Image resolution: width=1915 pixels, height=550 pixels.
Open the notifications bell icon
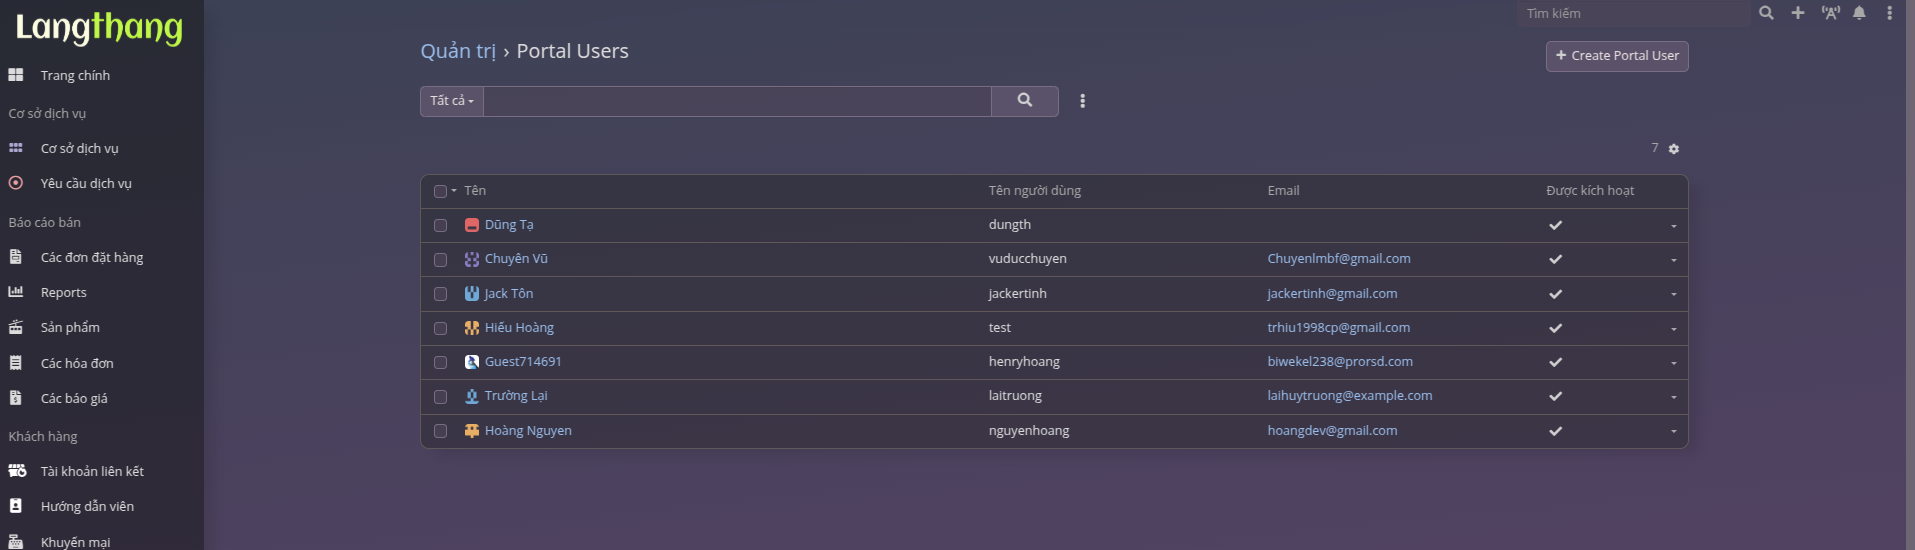1859,13
